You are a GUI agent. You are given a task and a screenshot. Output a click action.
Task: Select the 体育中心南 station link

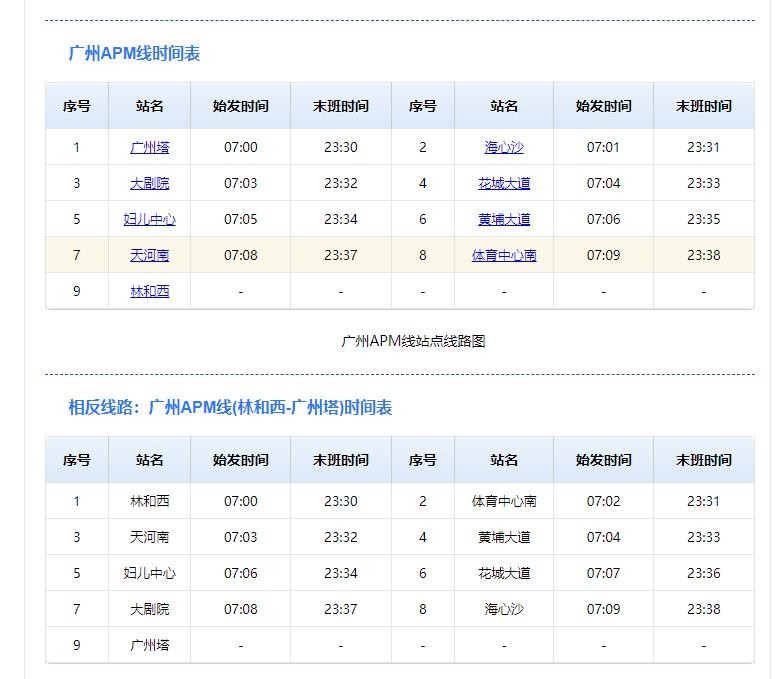pyautogui.click(x=504, y=255)
